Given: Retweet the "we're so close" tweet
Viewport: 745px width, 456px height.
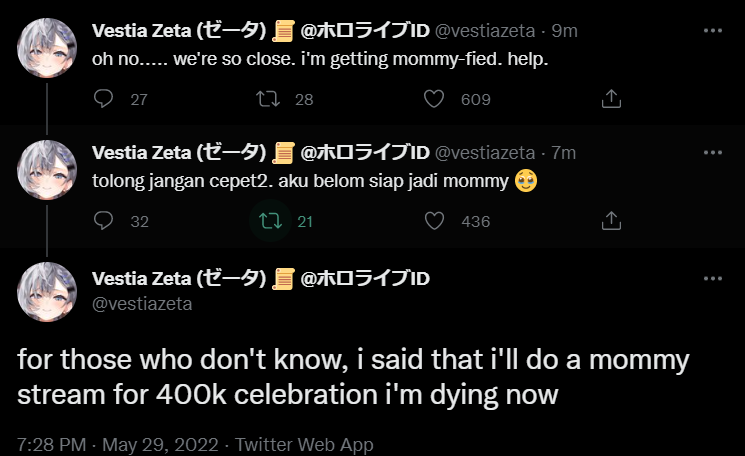Looking at the screenshot, I should 269,99.
